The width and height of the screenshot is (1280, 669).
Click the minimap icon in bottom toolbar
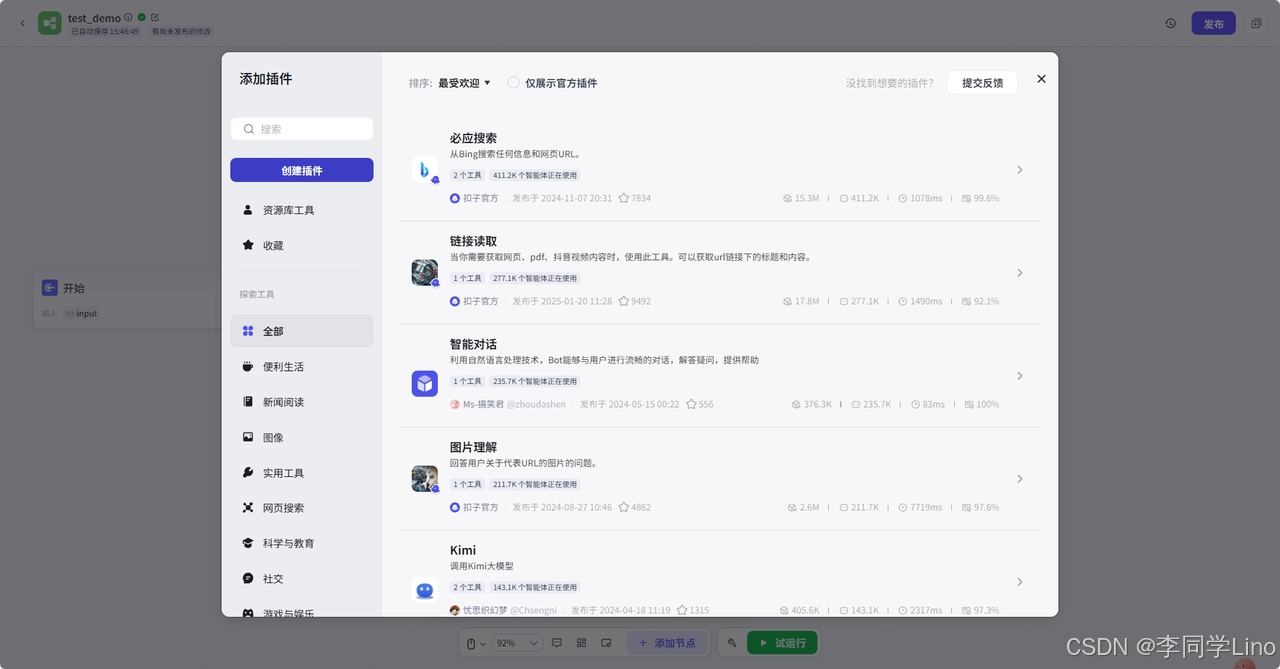coord(606,643)
